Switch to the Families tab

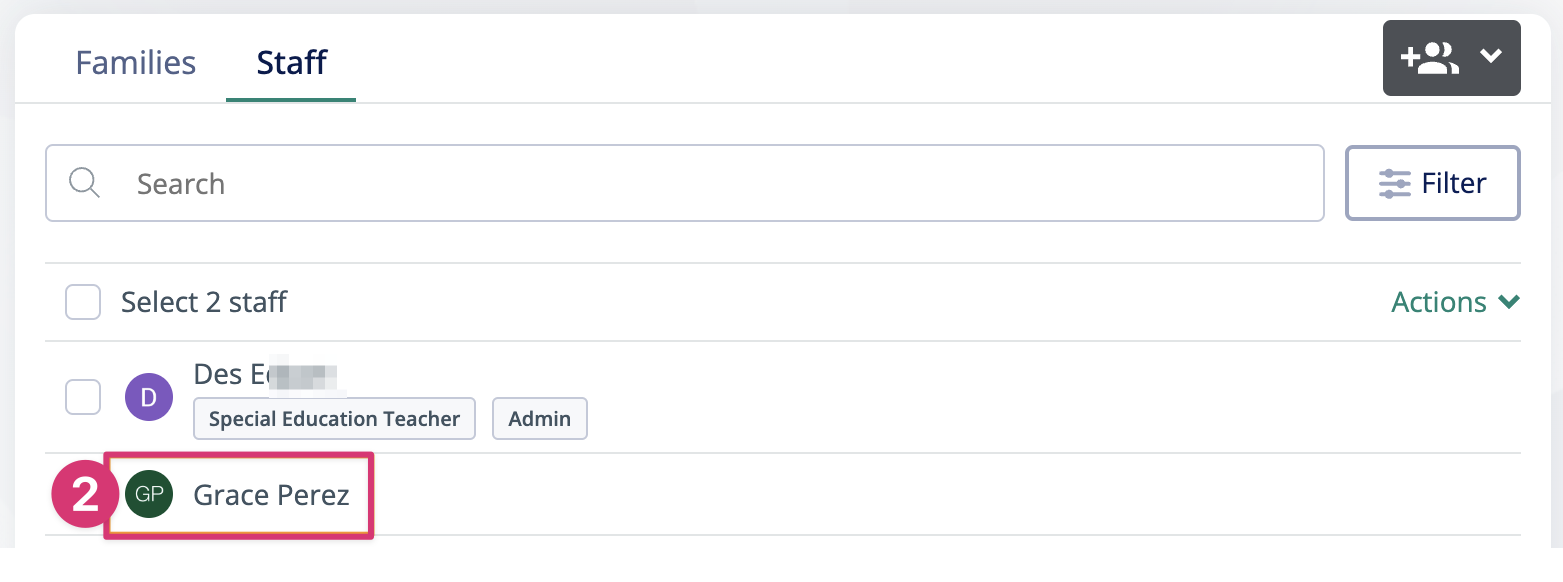[x=136, y=63]
